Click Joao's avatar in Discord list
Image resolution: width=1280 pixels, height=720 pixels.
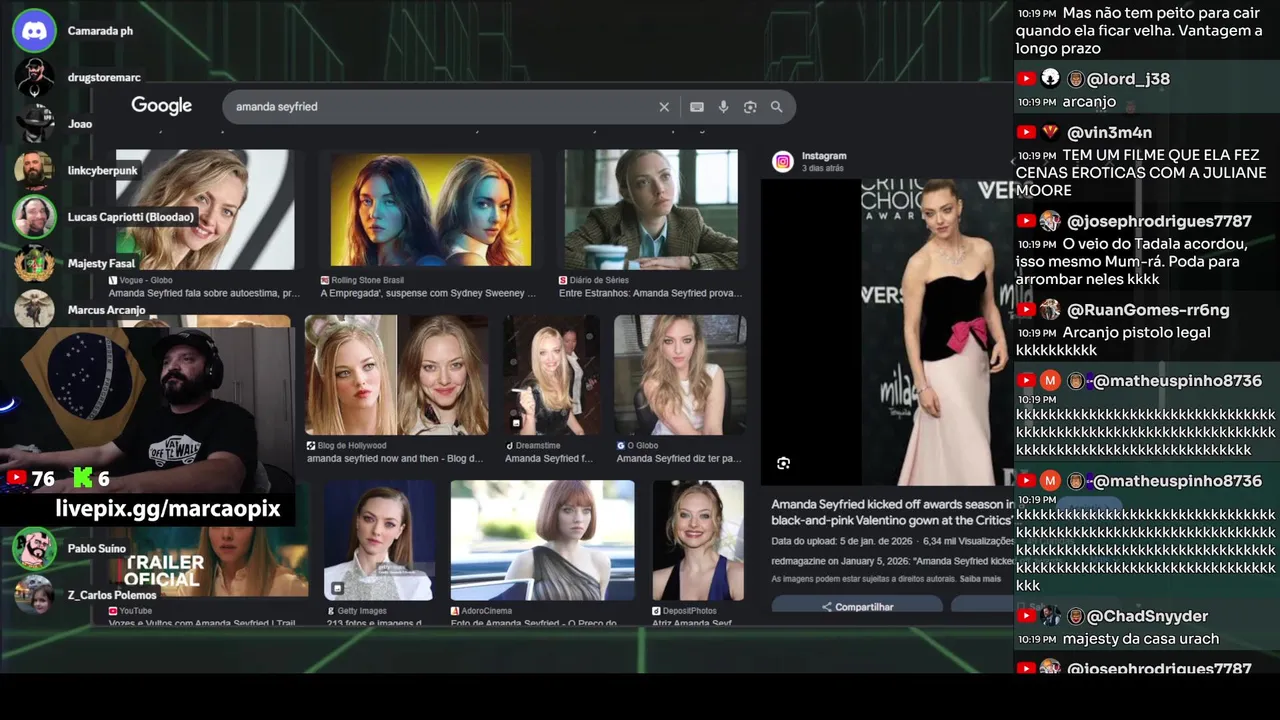pos(35,124)
